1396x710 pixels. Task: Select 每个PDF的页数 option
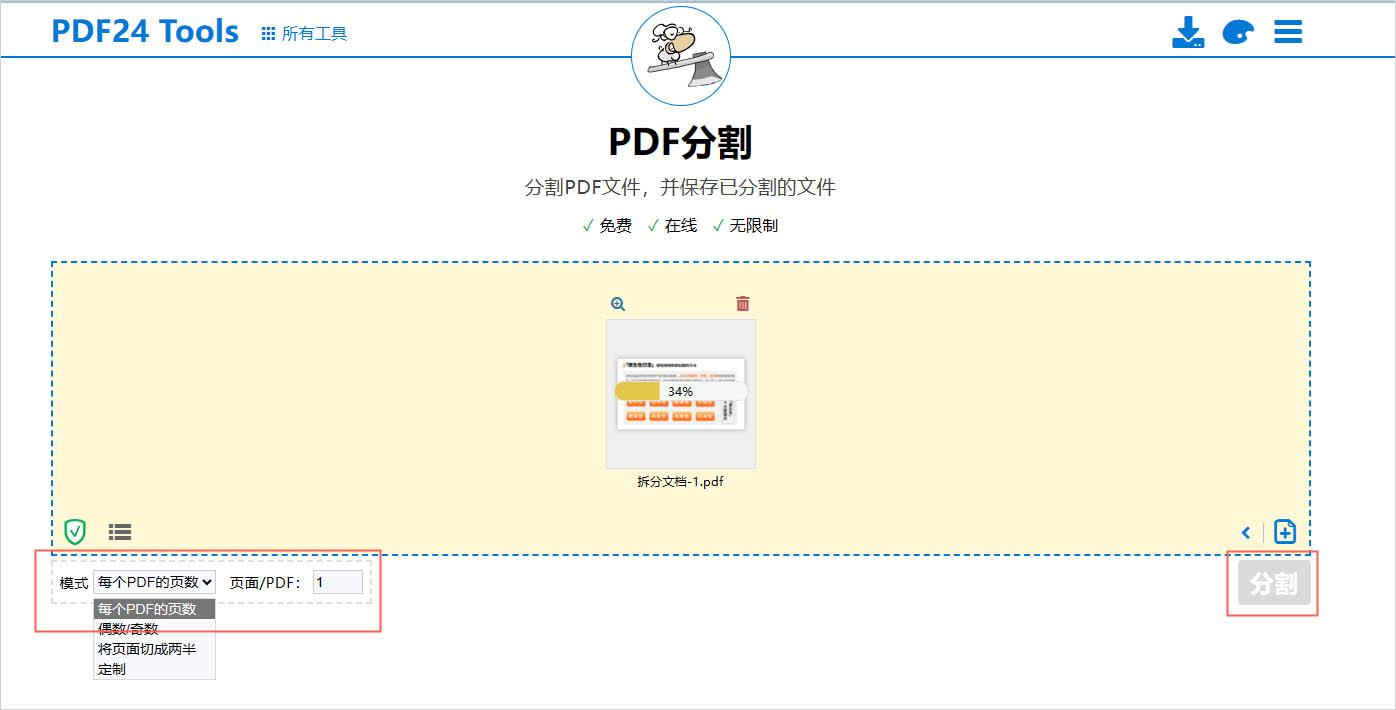(x=154, y=609)
